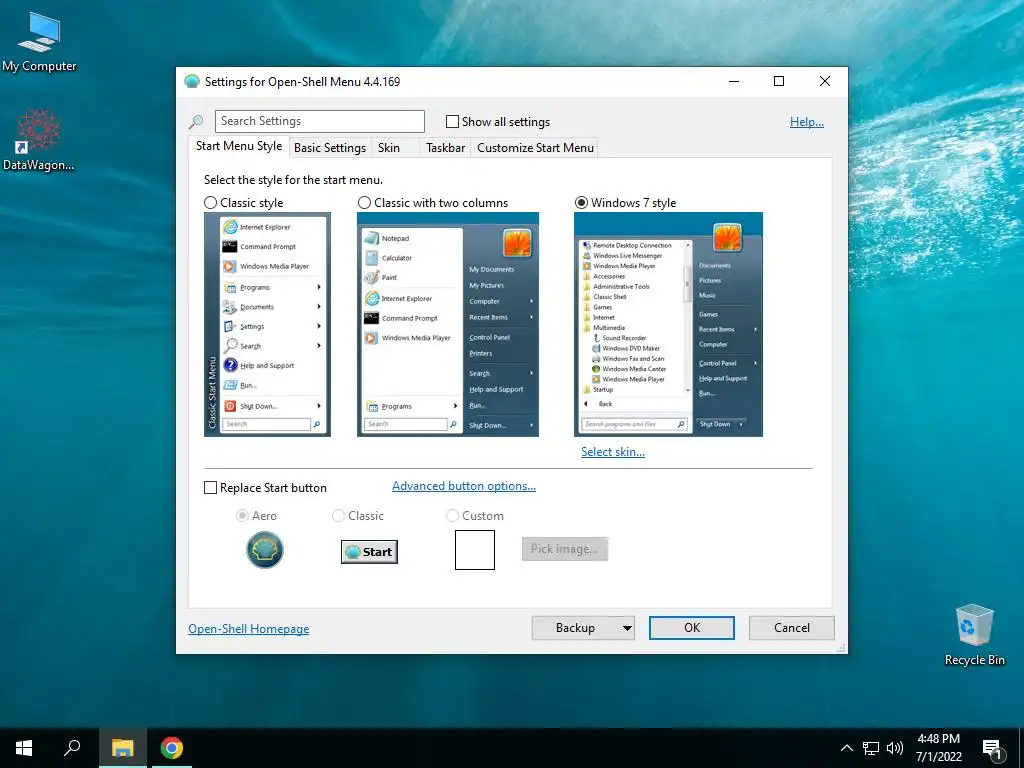
Task: Switch to the Basic Settings tab
Action: pos(330,148)
